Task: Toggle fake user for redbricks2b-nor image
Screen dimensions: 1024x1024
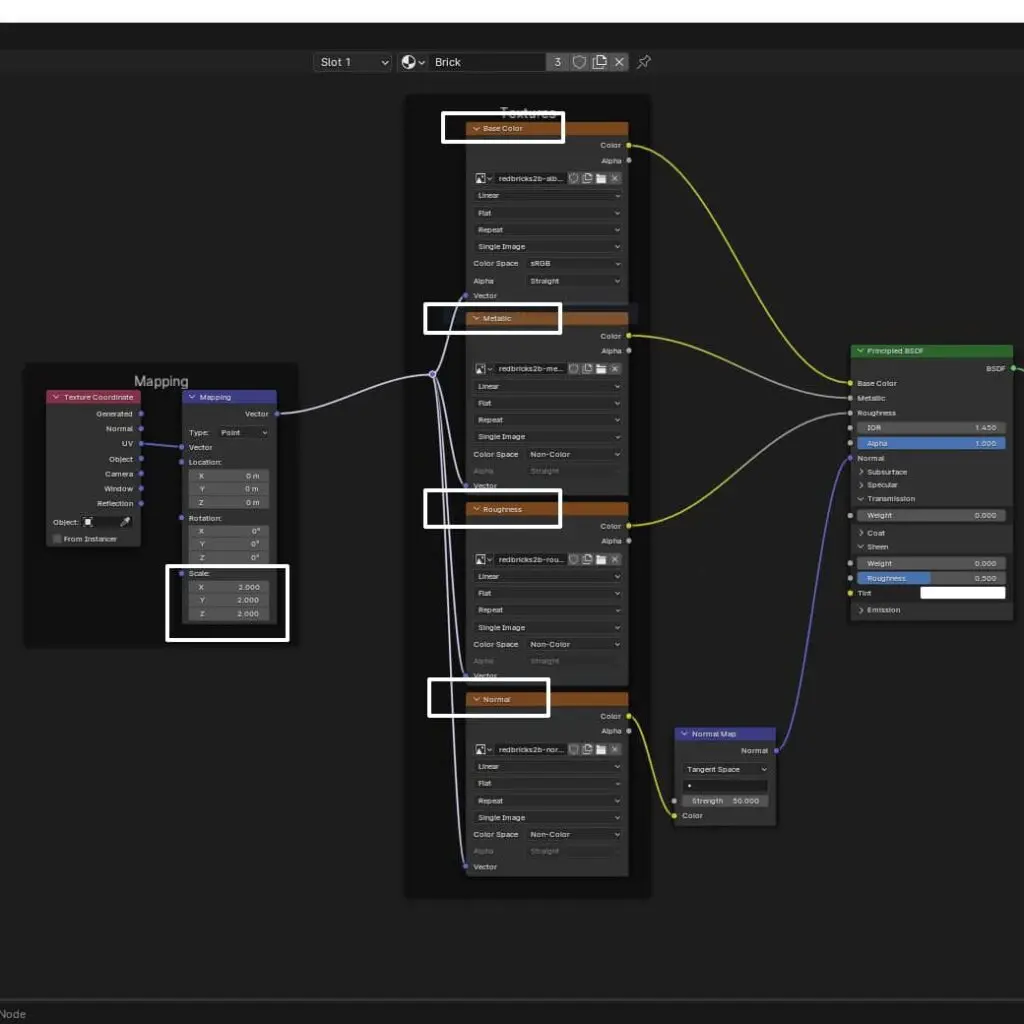Action: click(573, 750)
